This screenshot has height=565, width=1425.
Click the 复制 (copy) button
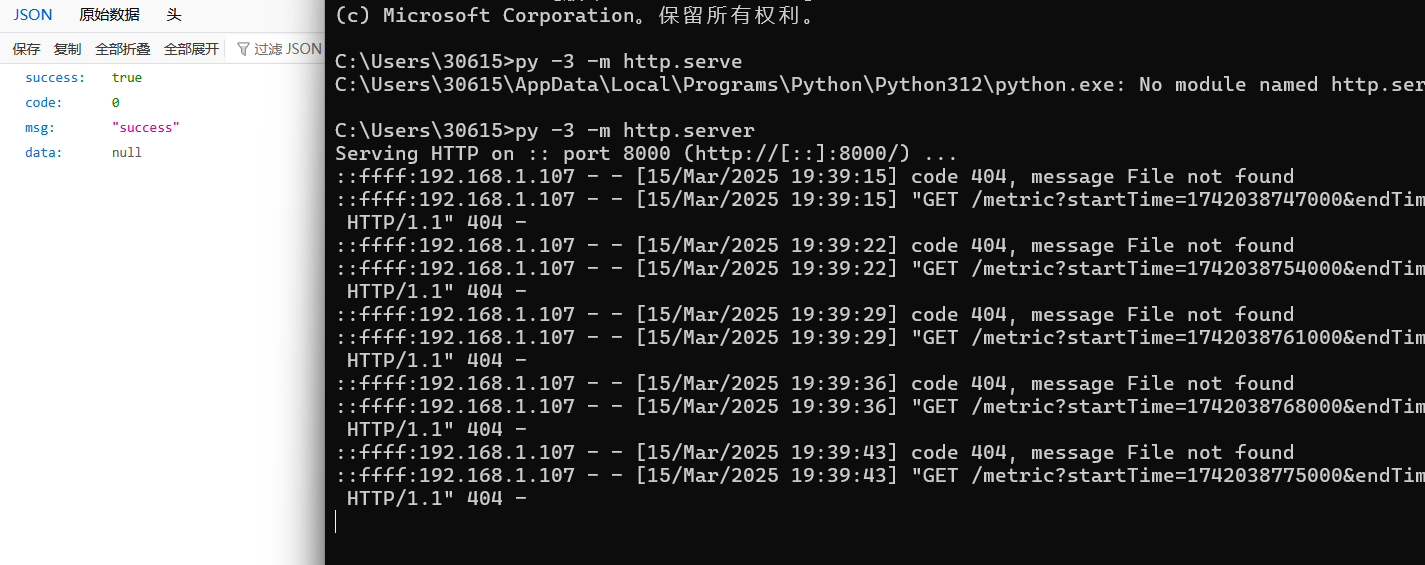(x=67, y=49)
